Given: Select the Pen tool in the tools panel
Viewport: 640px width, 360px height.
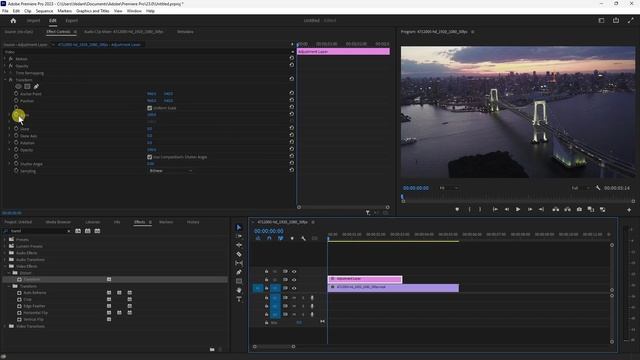Looking at the screenshot, I should click(239, 272).
